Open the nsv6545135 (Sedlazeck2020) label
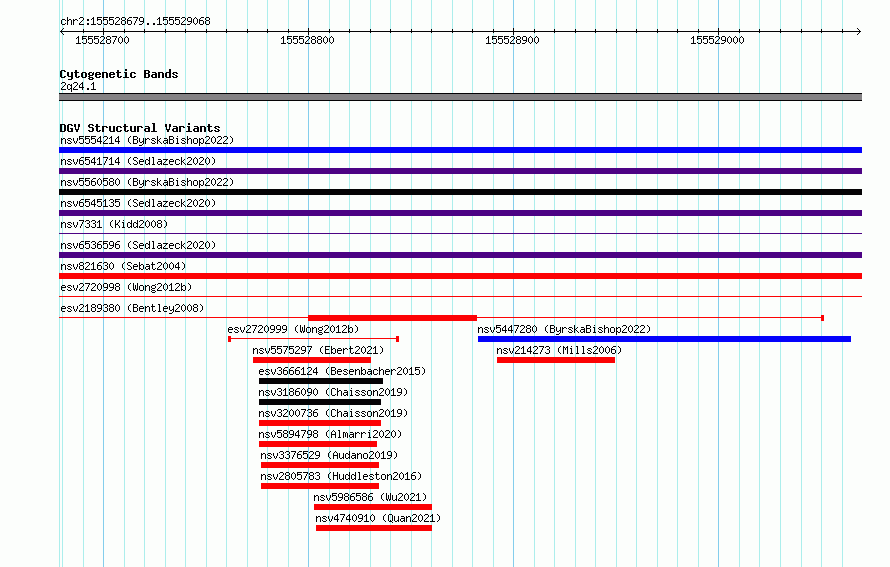Viewport: 890px width, 567px height. pos(138,203)
